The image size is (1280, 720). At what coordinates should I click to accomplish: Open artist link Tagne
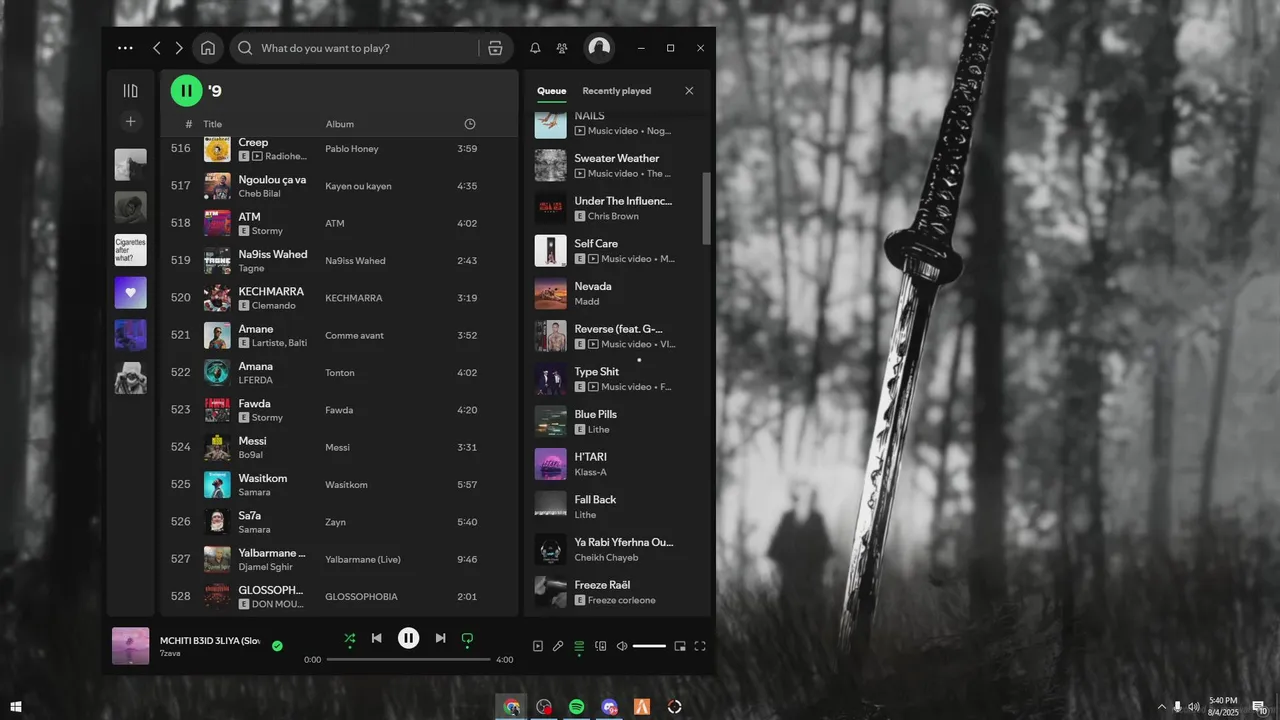[251, 269]
